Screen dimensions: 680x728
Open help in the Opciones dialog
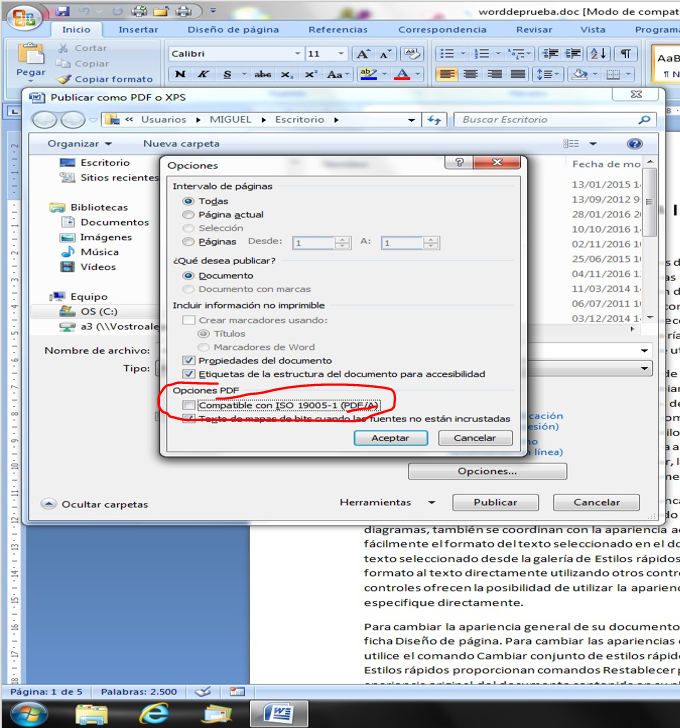pyautogui.click(x=459, y=163)
